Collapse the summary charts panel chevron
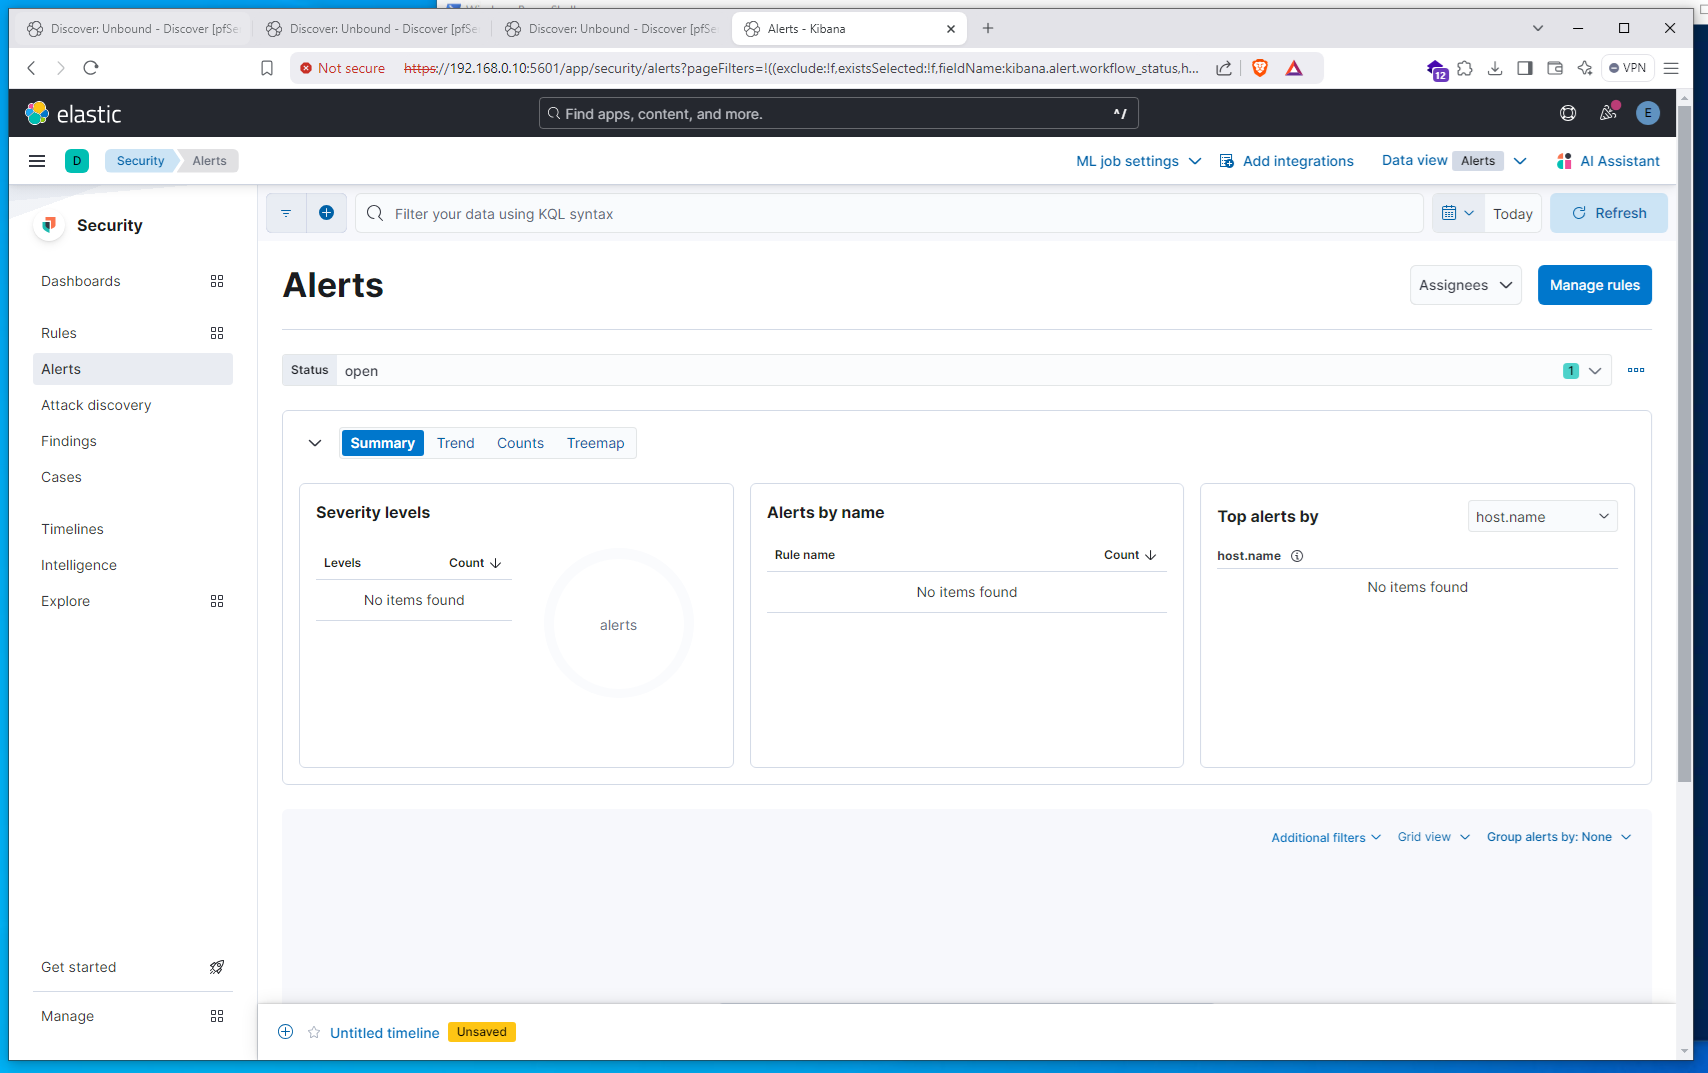This screenshot has height=1073, width=1708. (x=315, y=443)
